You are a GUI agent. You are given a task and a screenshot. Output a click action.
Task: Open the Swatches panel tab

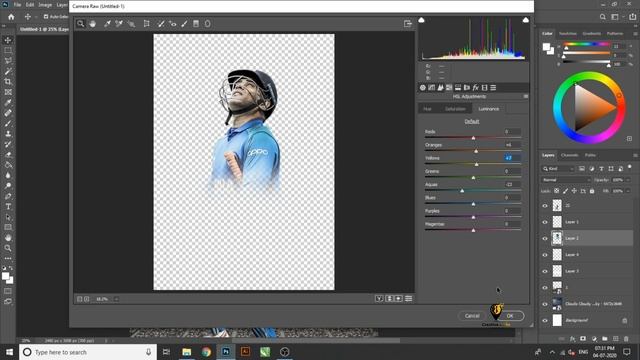[568, 33]
